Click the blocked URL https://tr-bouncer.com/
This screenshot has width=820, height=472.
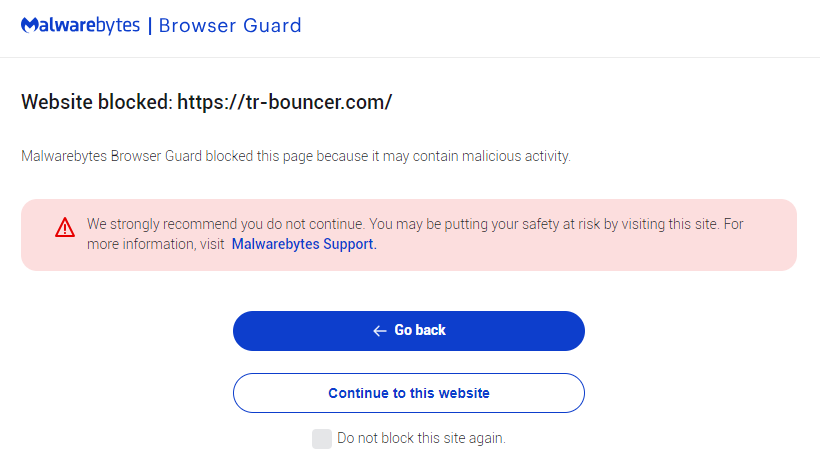click(285, 102)
